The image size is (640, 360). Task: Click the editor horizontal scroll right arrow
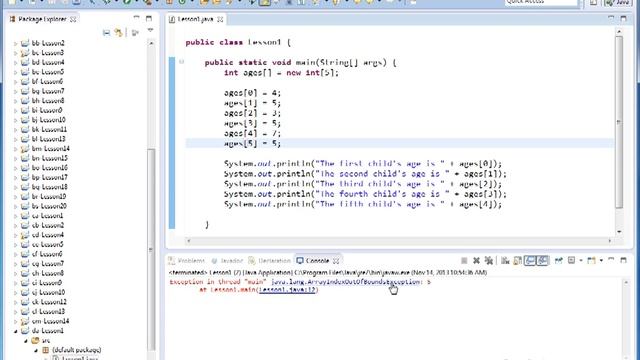point(610,241)
